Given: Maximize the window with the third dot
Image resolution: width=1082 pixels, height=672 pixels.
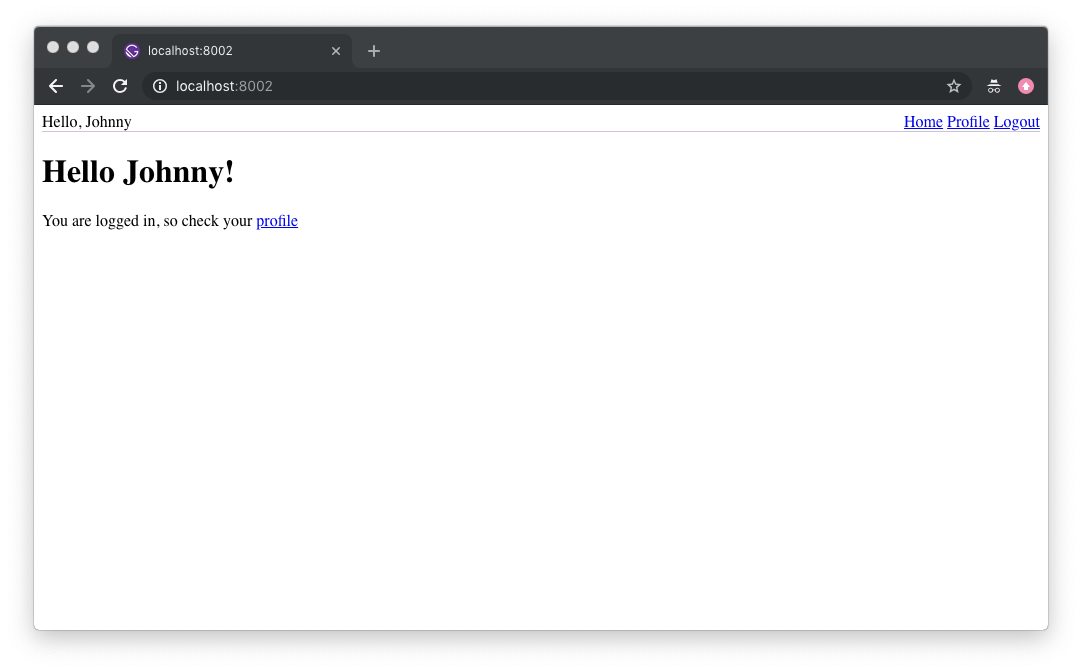Looking at the screenshot, I should [x=93, y=47].
